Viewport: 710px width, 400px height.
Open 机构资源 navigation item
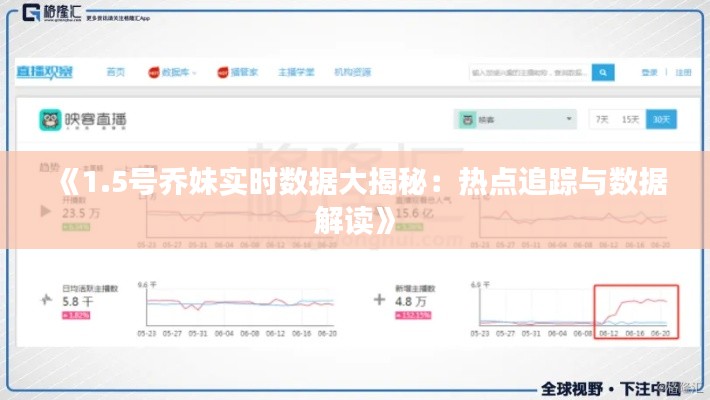pos(353,72)
